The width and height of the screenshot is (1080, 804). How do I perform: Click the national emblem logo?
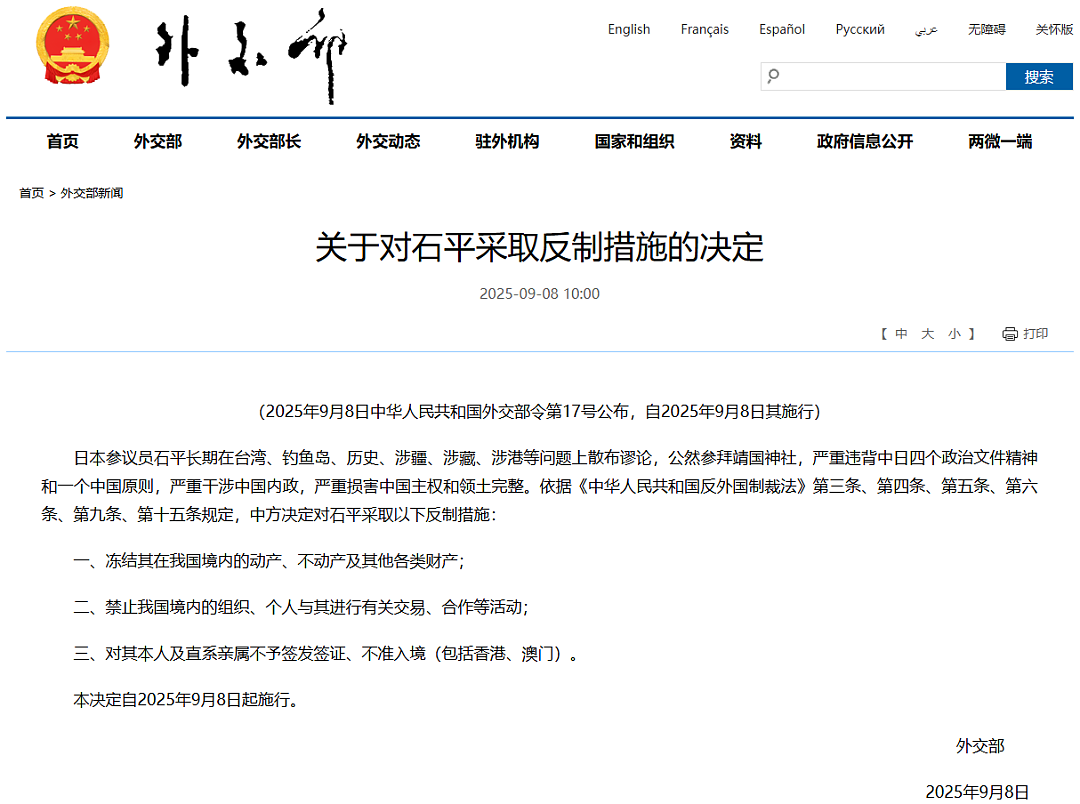coord(72,45)
